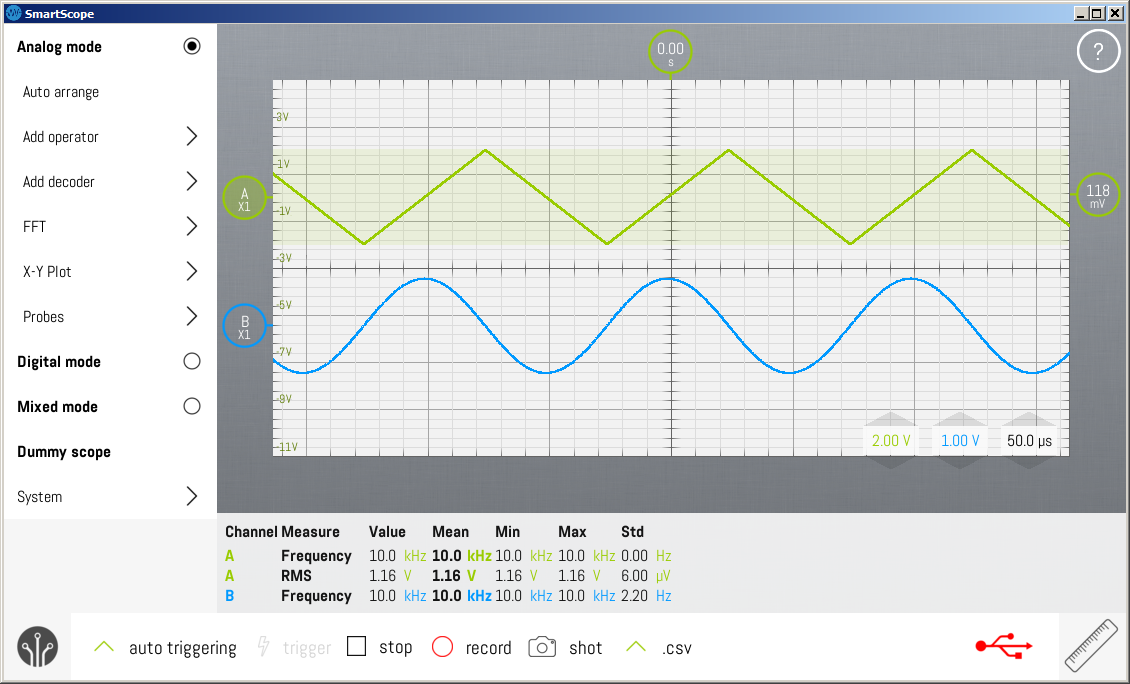The height and width of the screenshot is (684, 1130).
Task: Open the System menu item
Action: pyautogui.click(x=110, y=497)
